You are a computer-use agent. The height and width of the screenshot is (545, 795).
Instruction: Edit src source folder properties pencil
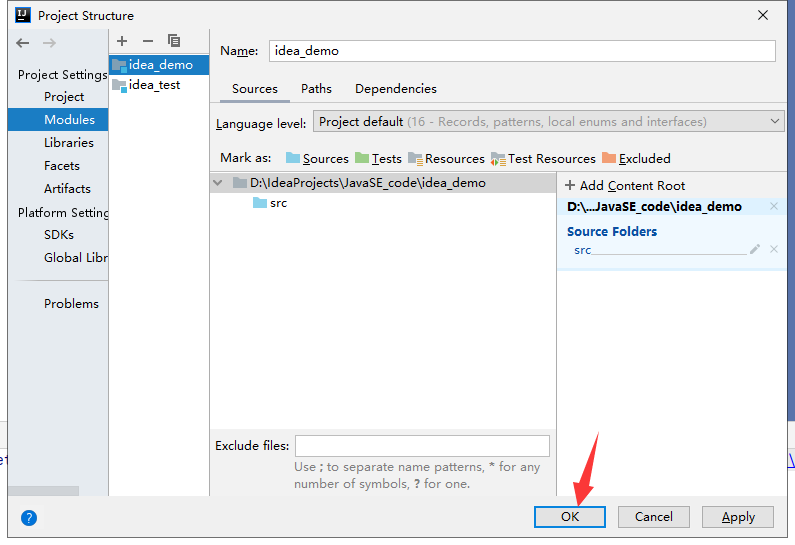pos(755,249)
